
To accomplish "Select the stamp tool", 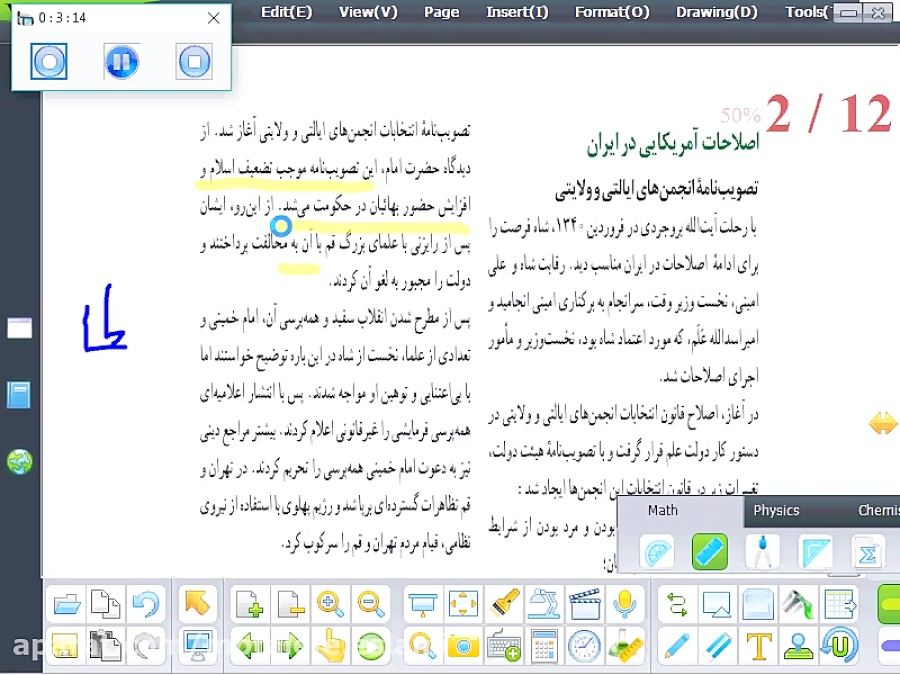I will tap(796, 647).
